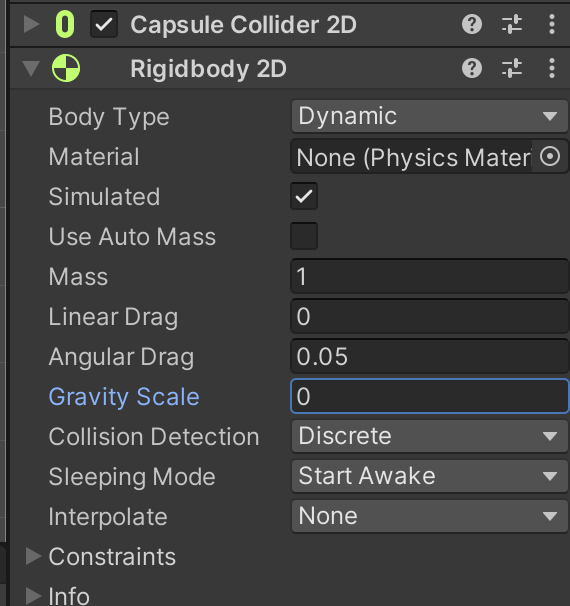Enable the Use Auto Mass checkbox
The height and width of the screenshot is (606, 570).
click(304, 236)
